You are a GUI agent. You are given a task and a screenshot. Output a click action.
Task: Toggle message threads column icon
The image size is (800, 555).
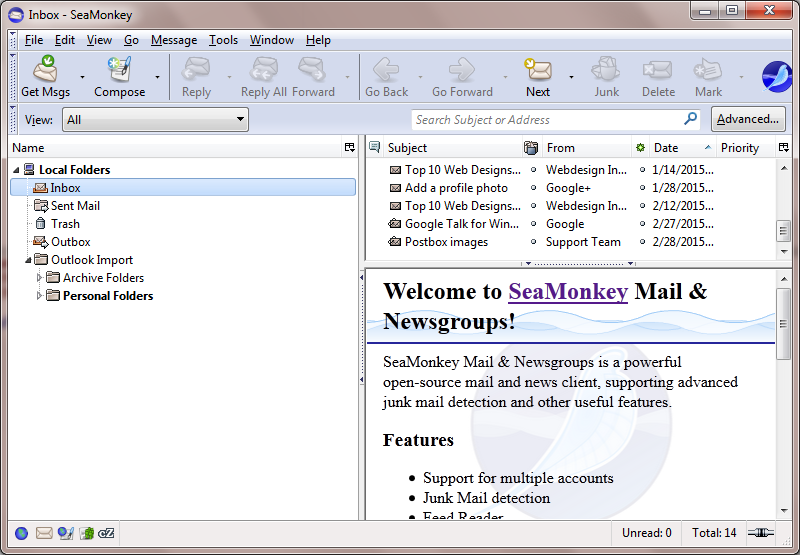coord(374,147)
